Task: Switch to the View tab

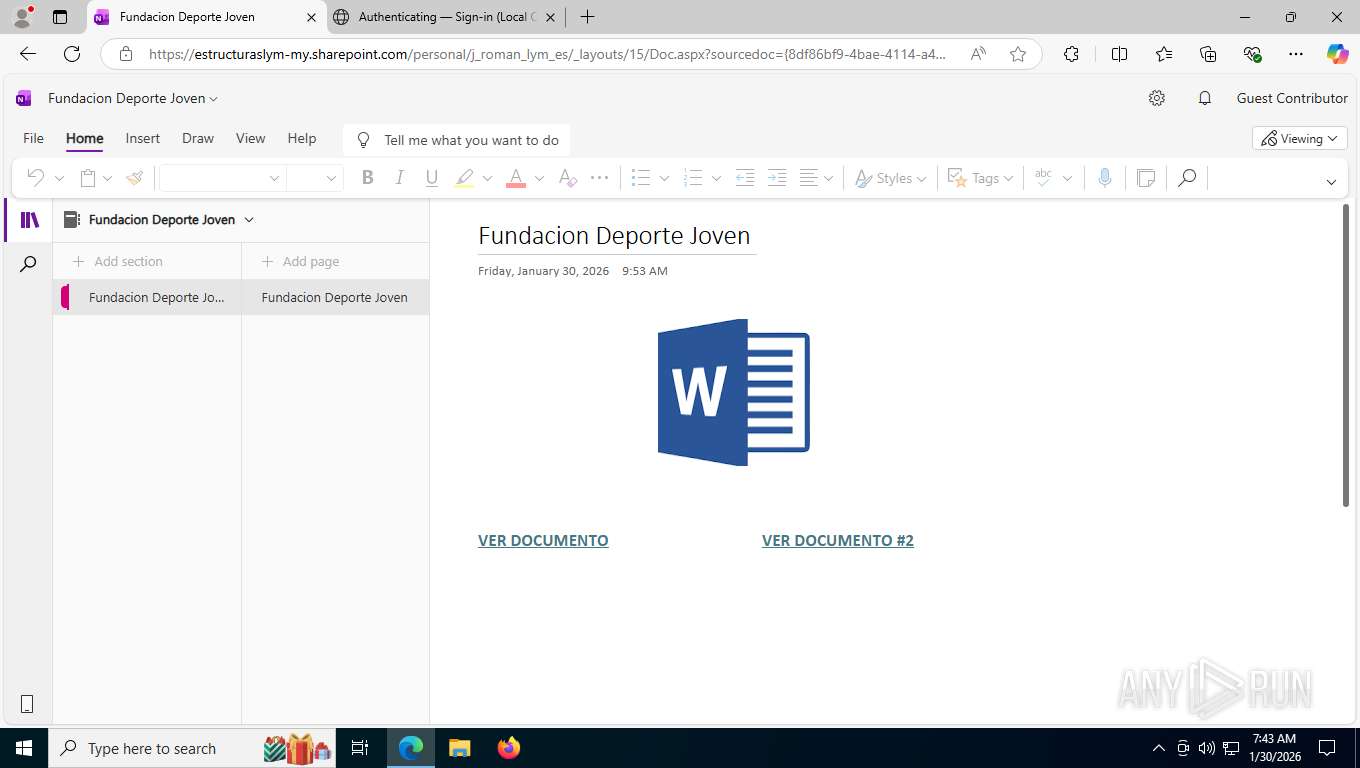Action: (x=250, y=139)
